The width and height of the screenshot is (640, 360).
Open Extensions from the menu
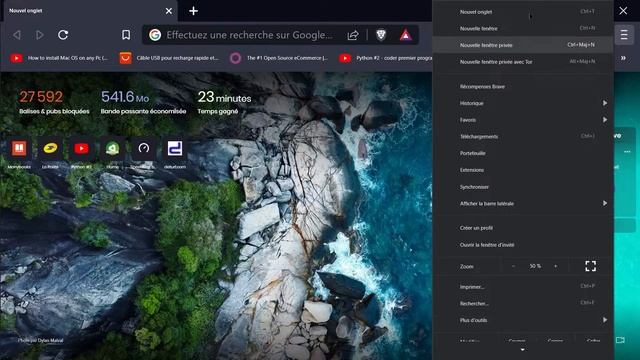pos(522,170)
